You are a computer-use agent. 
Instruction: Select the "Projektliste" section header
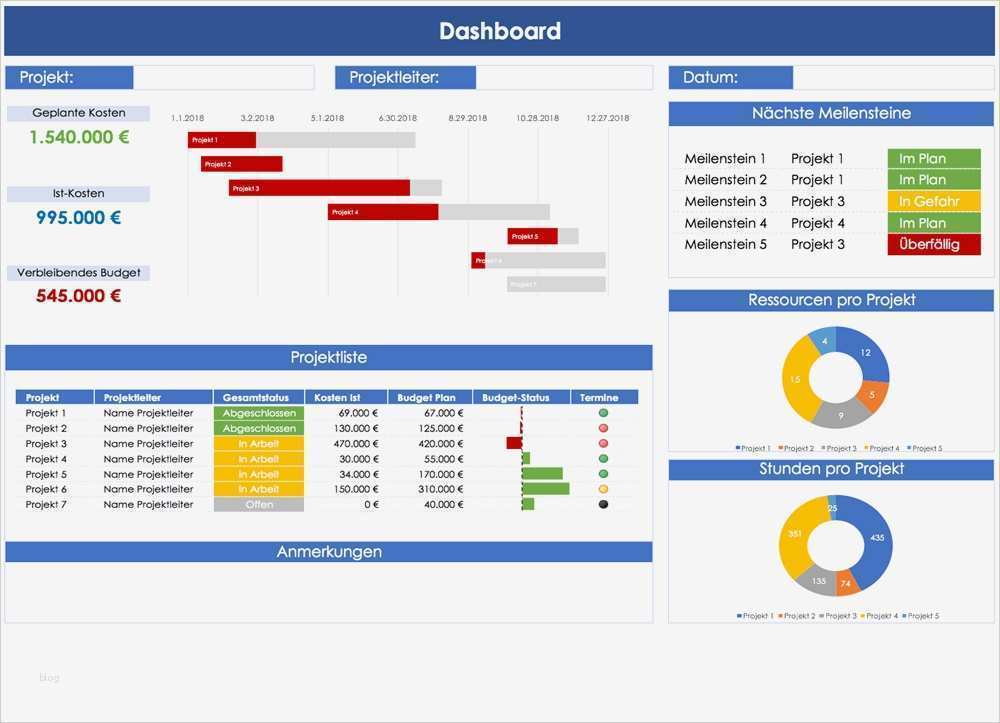tap(330, 357)
